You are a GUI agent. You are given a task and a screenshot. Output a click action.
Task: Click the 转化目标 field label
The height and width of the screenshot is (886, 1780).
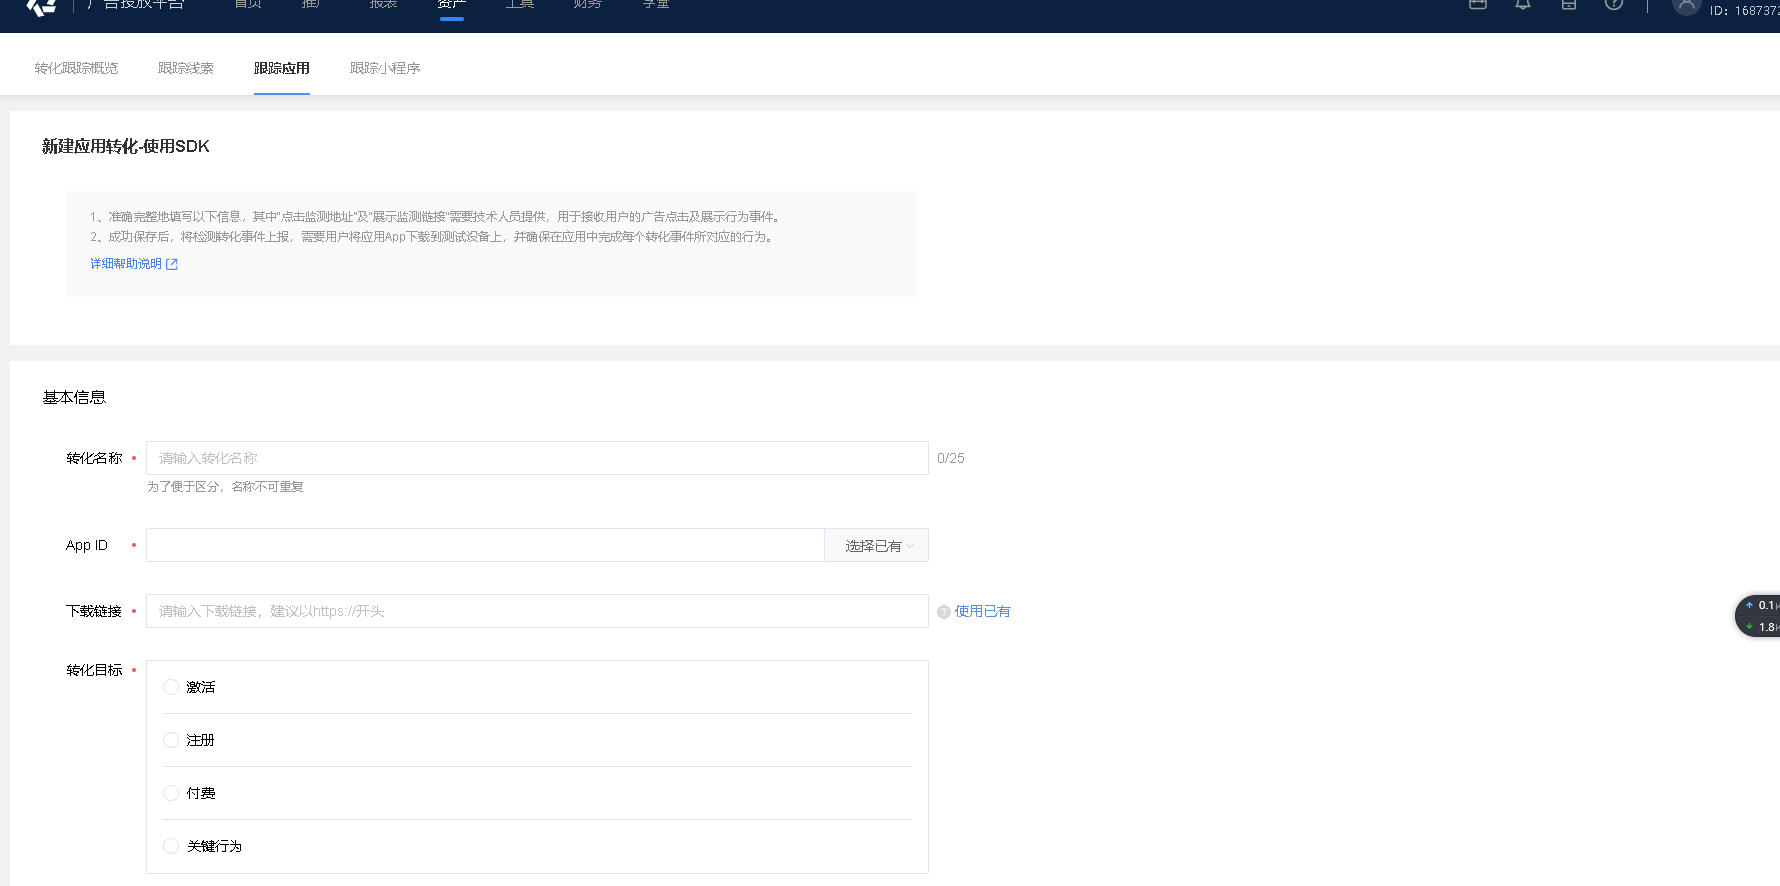tap(94, 670)
